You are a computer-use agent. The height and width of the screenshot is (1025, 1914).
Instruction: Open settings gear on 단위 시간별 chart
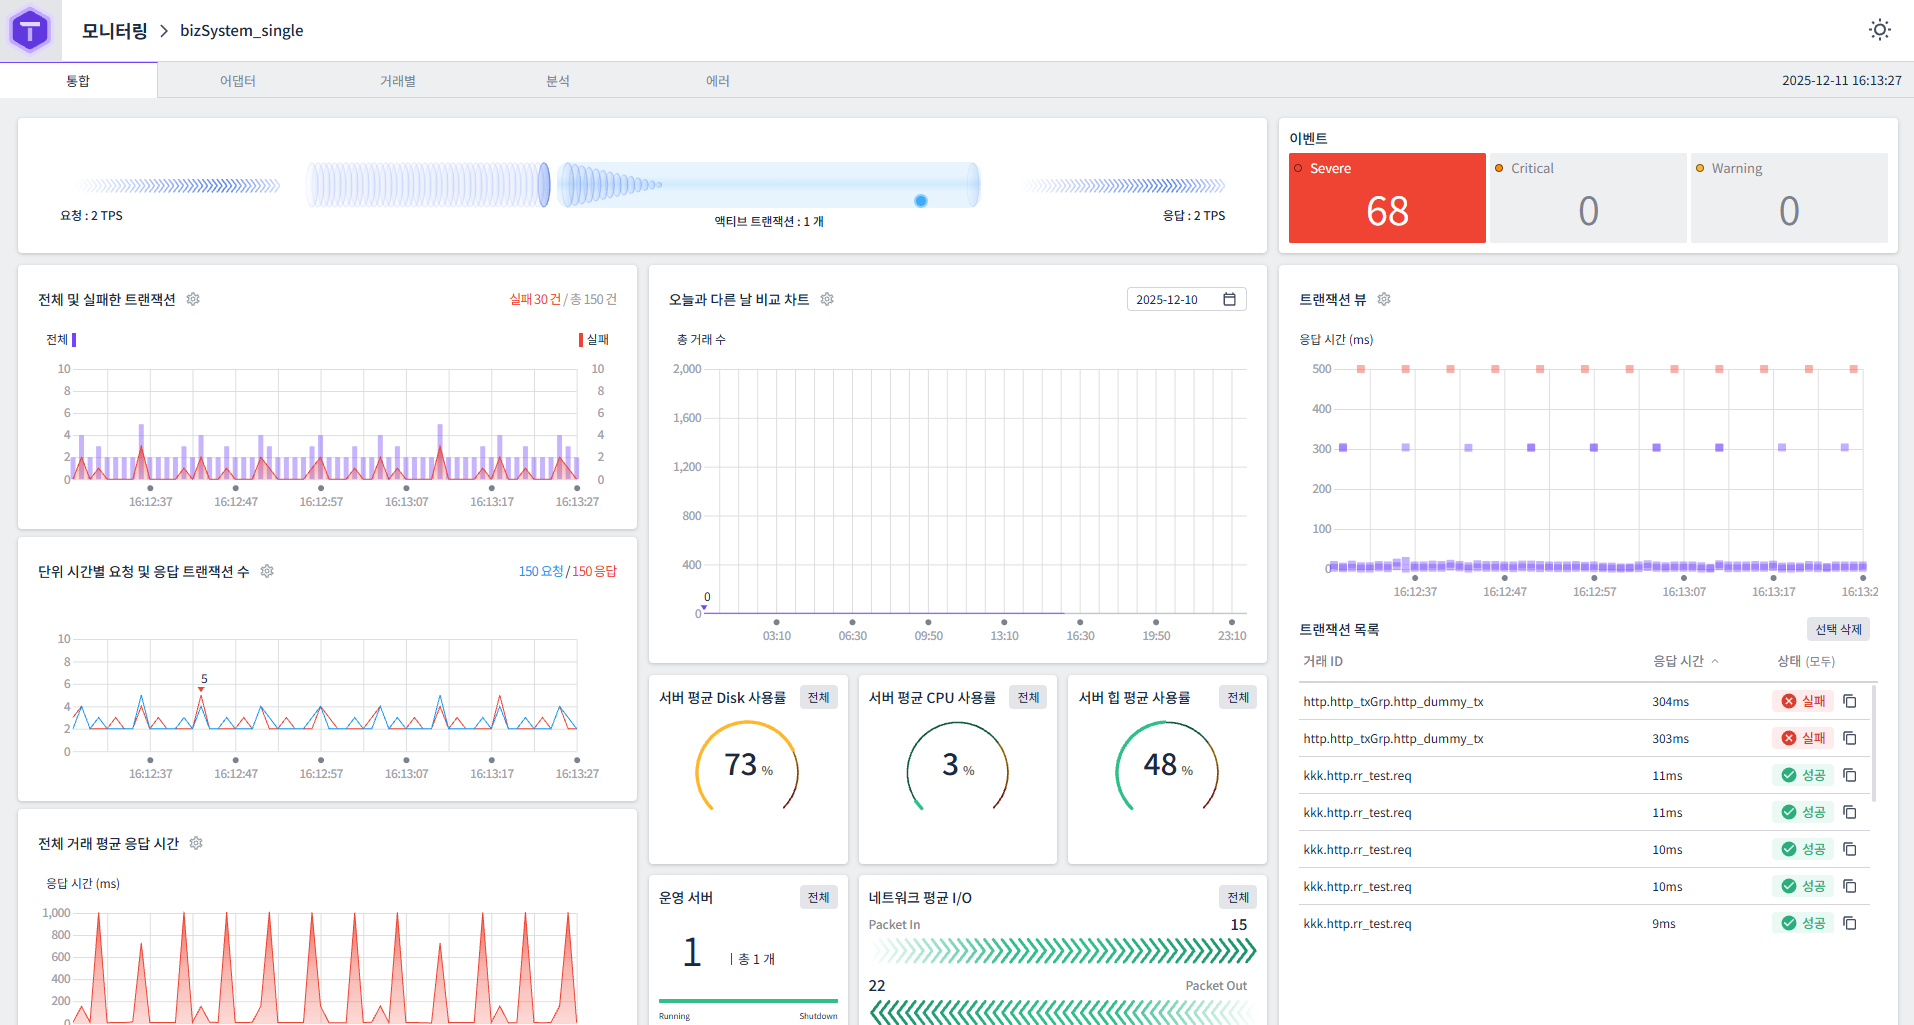pos(267,571)
